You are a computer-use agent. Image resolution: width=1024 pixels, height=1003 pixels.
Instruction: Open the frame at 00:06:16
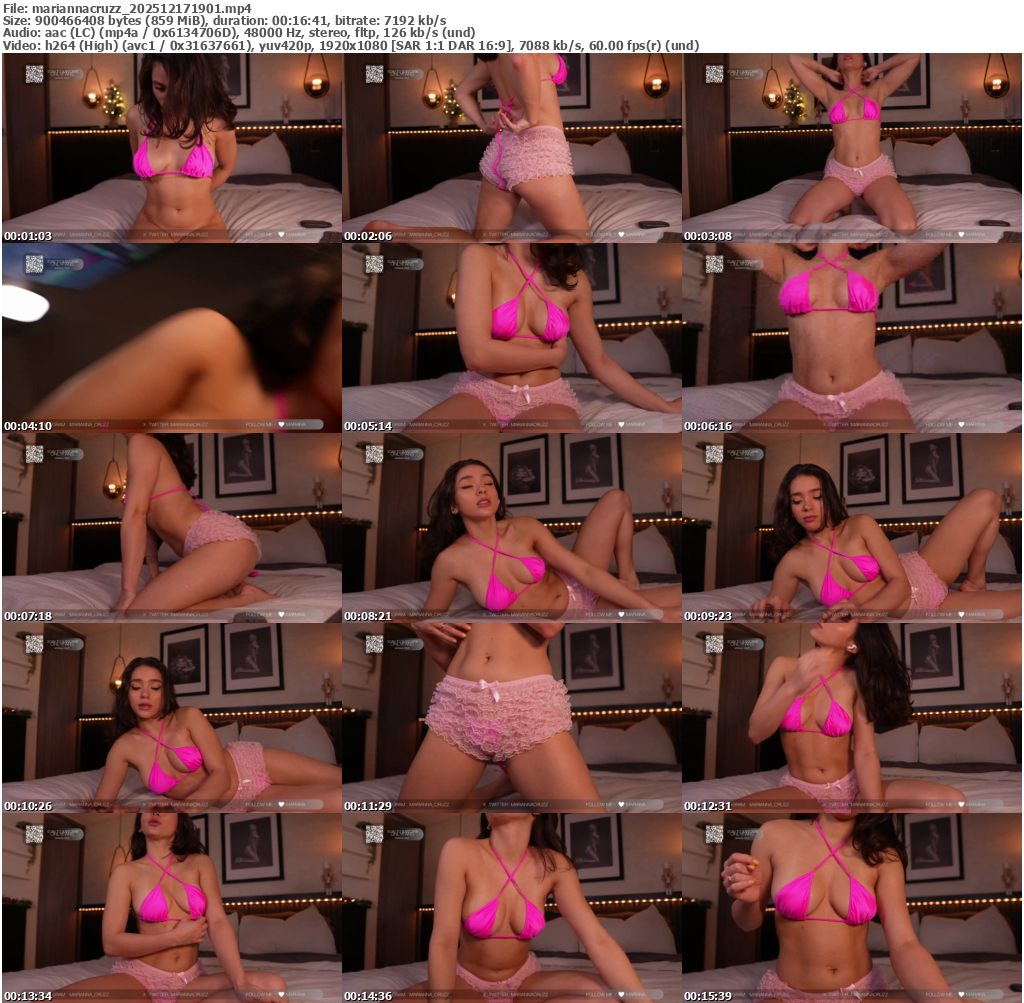click(x=851, y=338)
